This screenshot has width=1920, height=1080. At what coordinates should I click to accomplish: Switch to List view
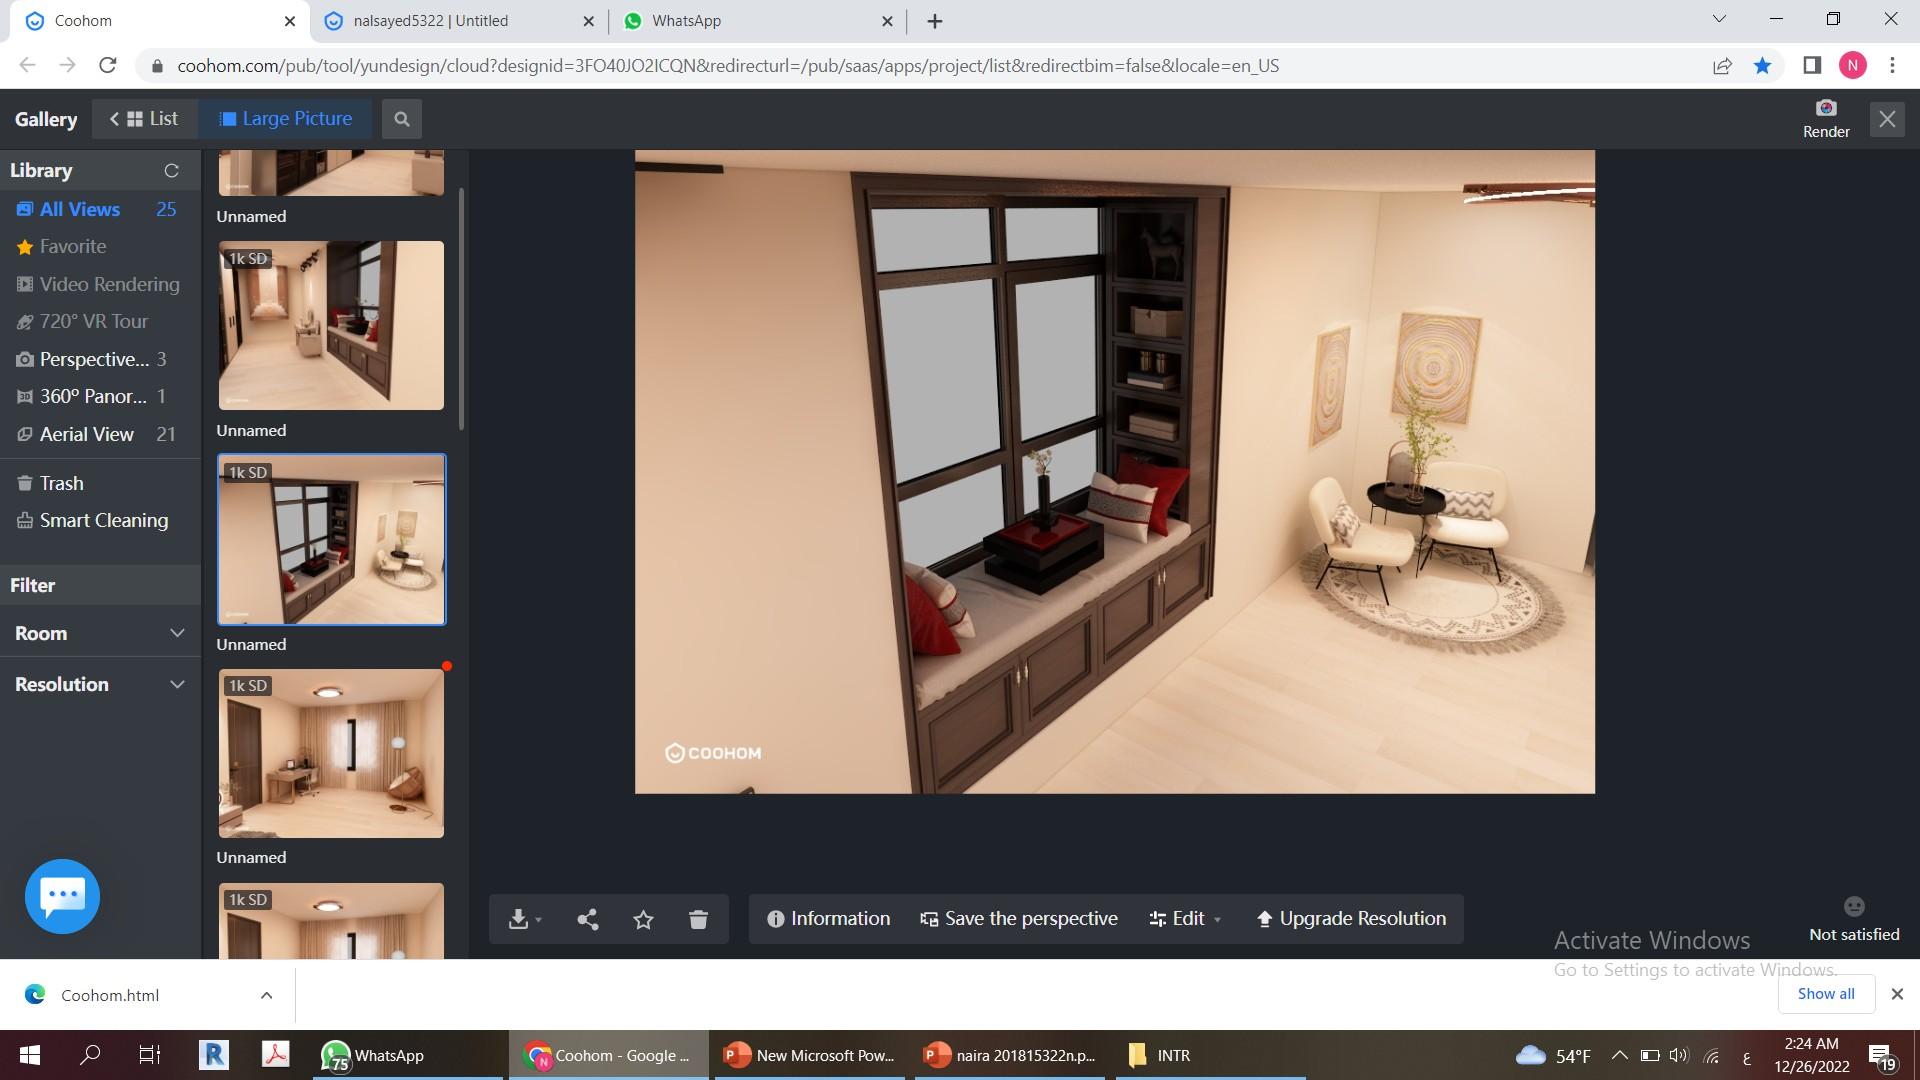coord(145,119)
